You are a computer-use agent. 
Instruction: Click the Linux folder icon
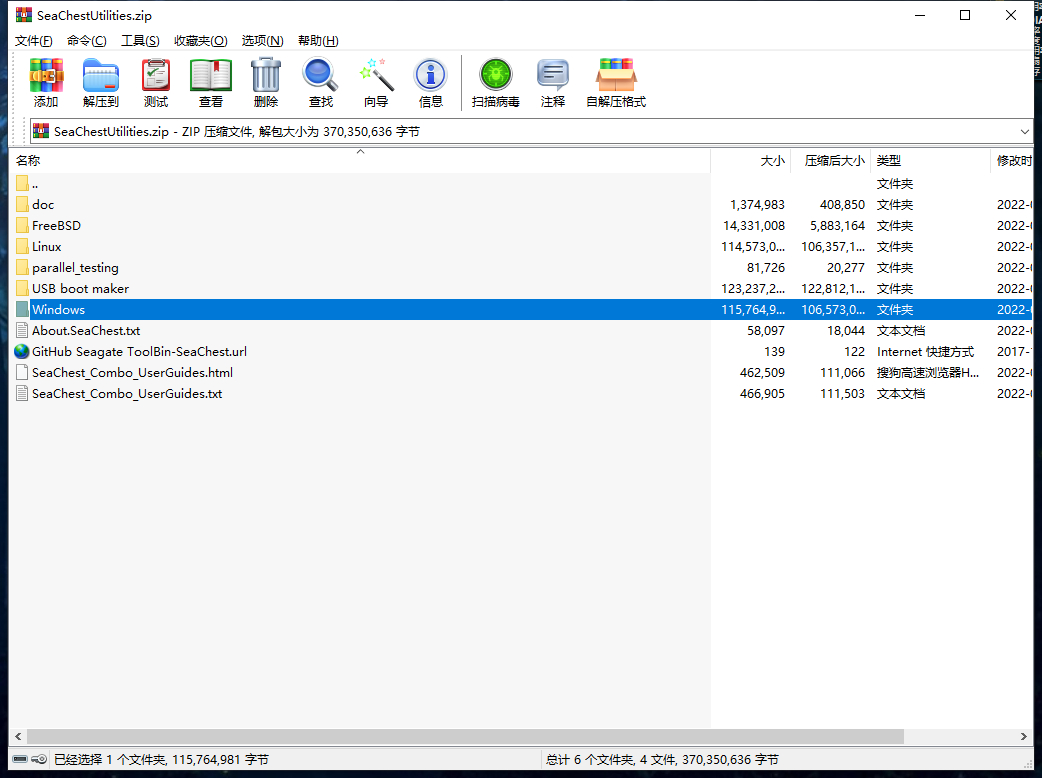pos(22,246)
